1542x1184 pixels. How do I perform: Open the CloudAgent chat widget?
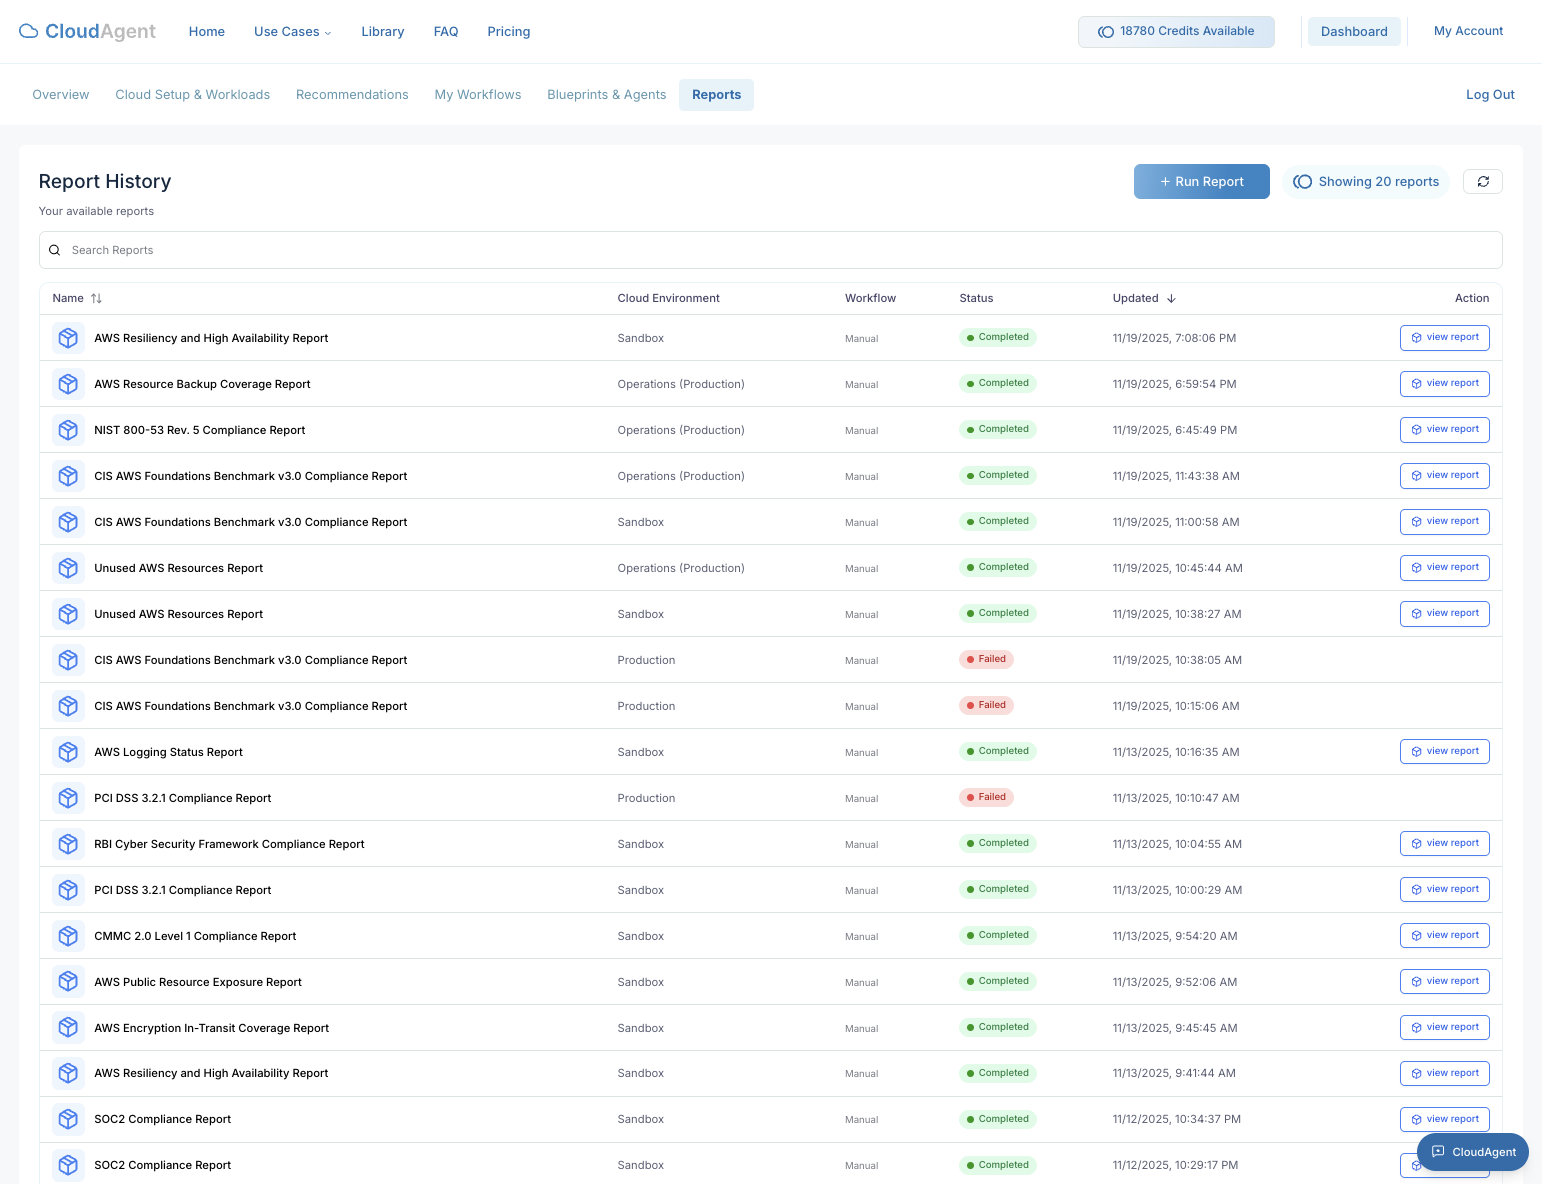[x=1472, y=1152]
